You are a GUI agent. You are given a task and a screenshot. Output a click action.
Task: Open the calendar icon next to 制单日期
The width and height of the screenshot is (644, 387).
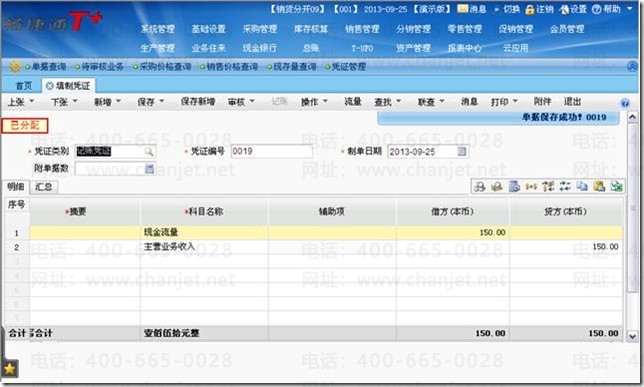[x=462, y=152]
